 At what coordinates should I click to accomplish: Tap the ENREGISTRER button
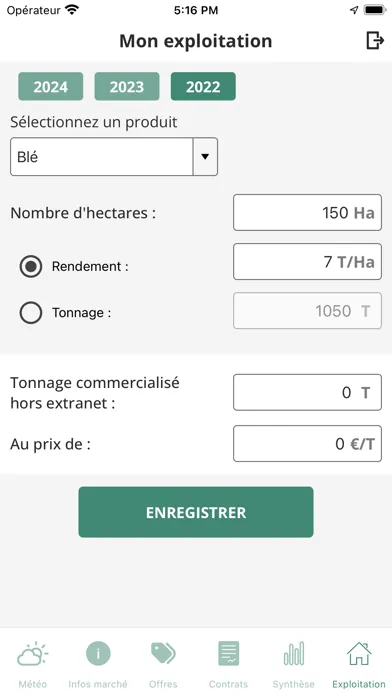196,512
